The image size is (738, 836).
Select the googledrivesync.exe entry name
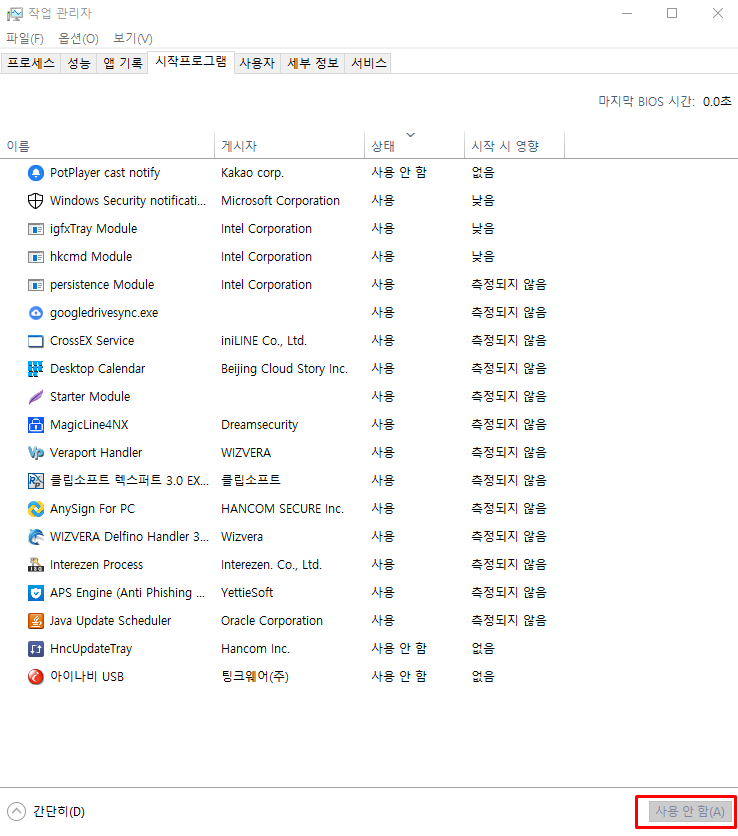[x=104, y=313]
